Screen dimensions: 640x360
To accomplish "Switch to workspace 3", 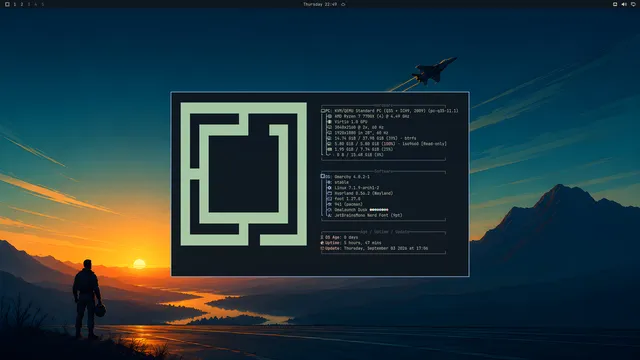I will (29, 4).
